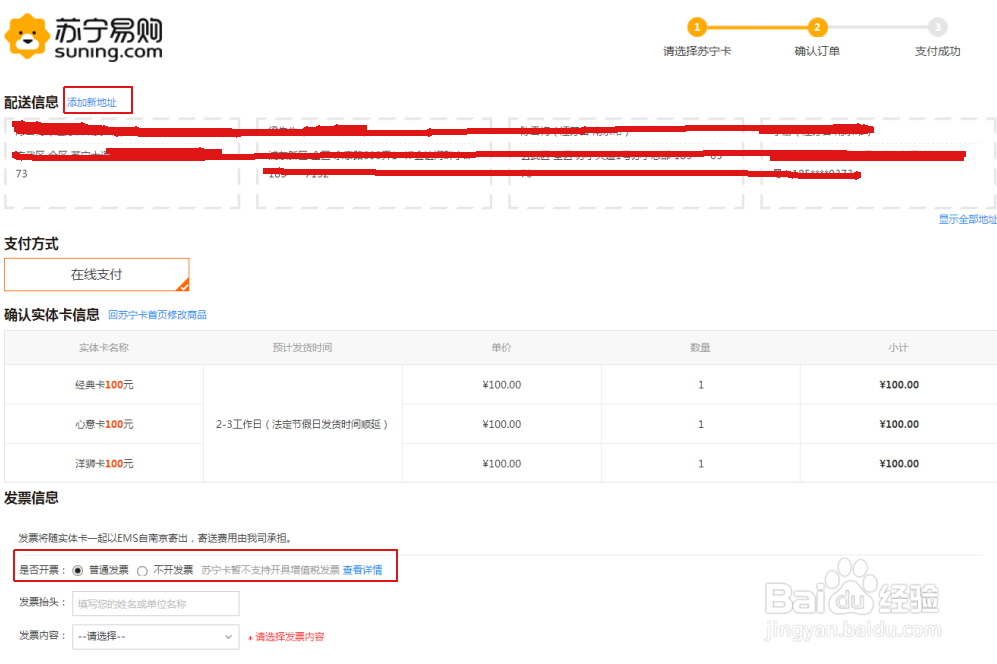
Task: Click the 洋狮卡 unit price ¥100.00
Action: click(x=502, y=464)
